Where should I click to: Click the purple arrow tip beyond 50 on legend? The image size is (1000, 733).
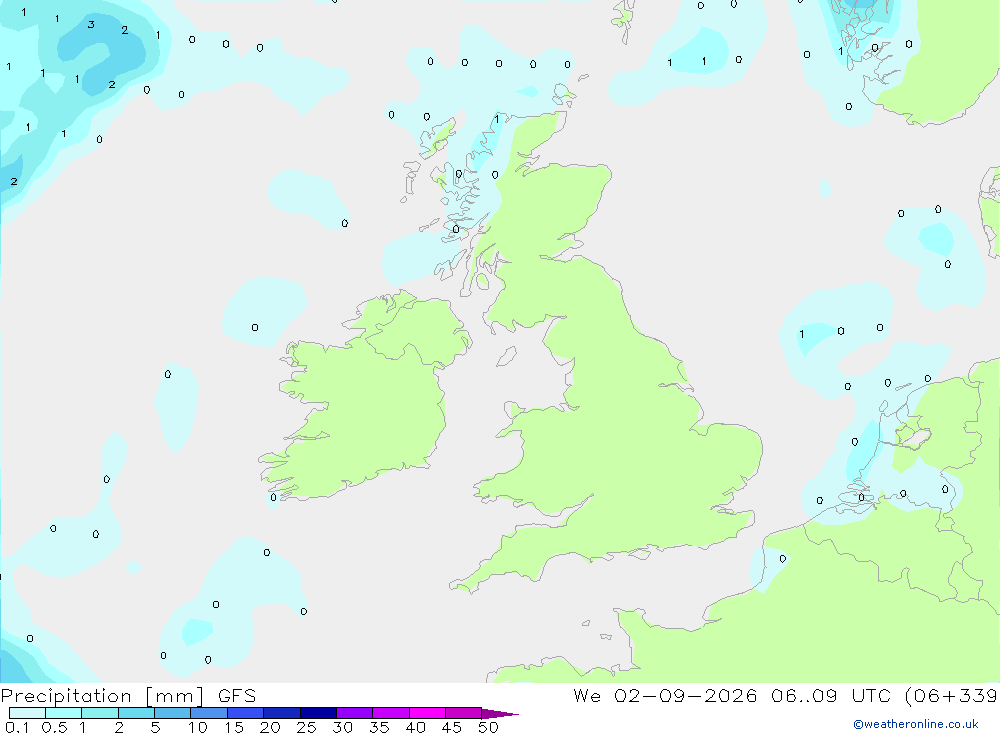(500, 714)
